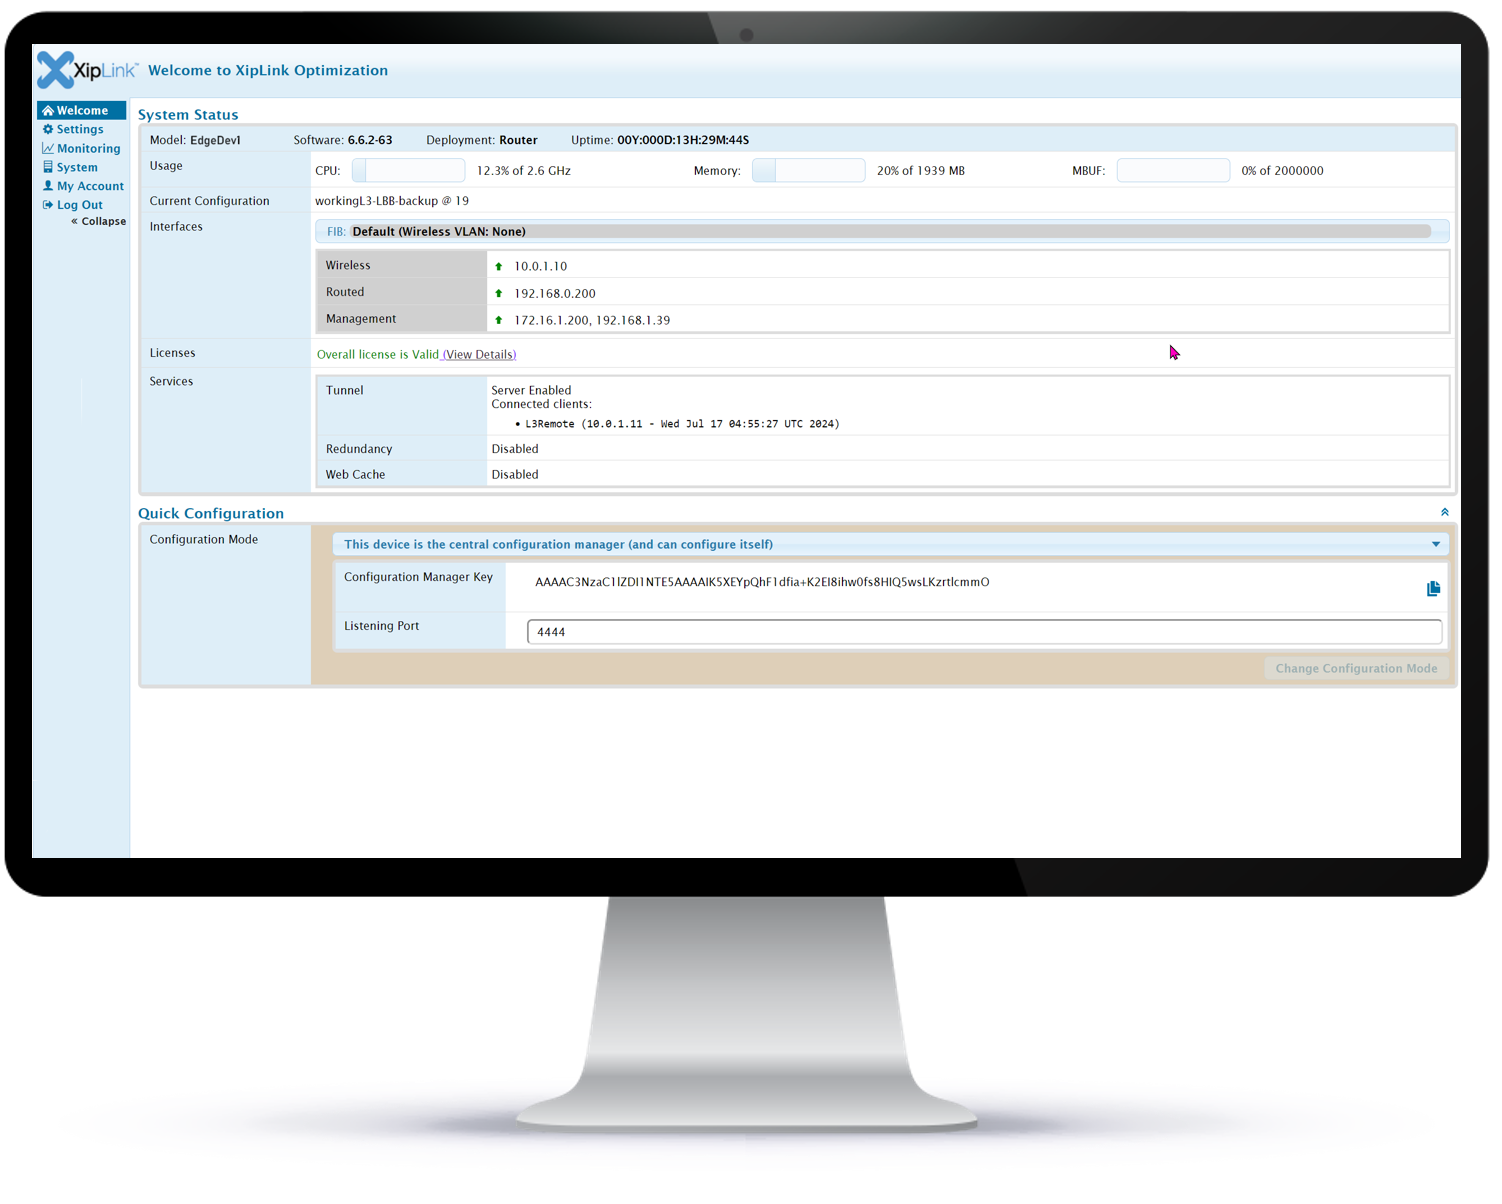Screen dimensions: 1502x1204
Task: Open the Monitoring menu item
Action: pyautogui.click(x=88, y=149)
